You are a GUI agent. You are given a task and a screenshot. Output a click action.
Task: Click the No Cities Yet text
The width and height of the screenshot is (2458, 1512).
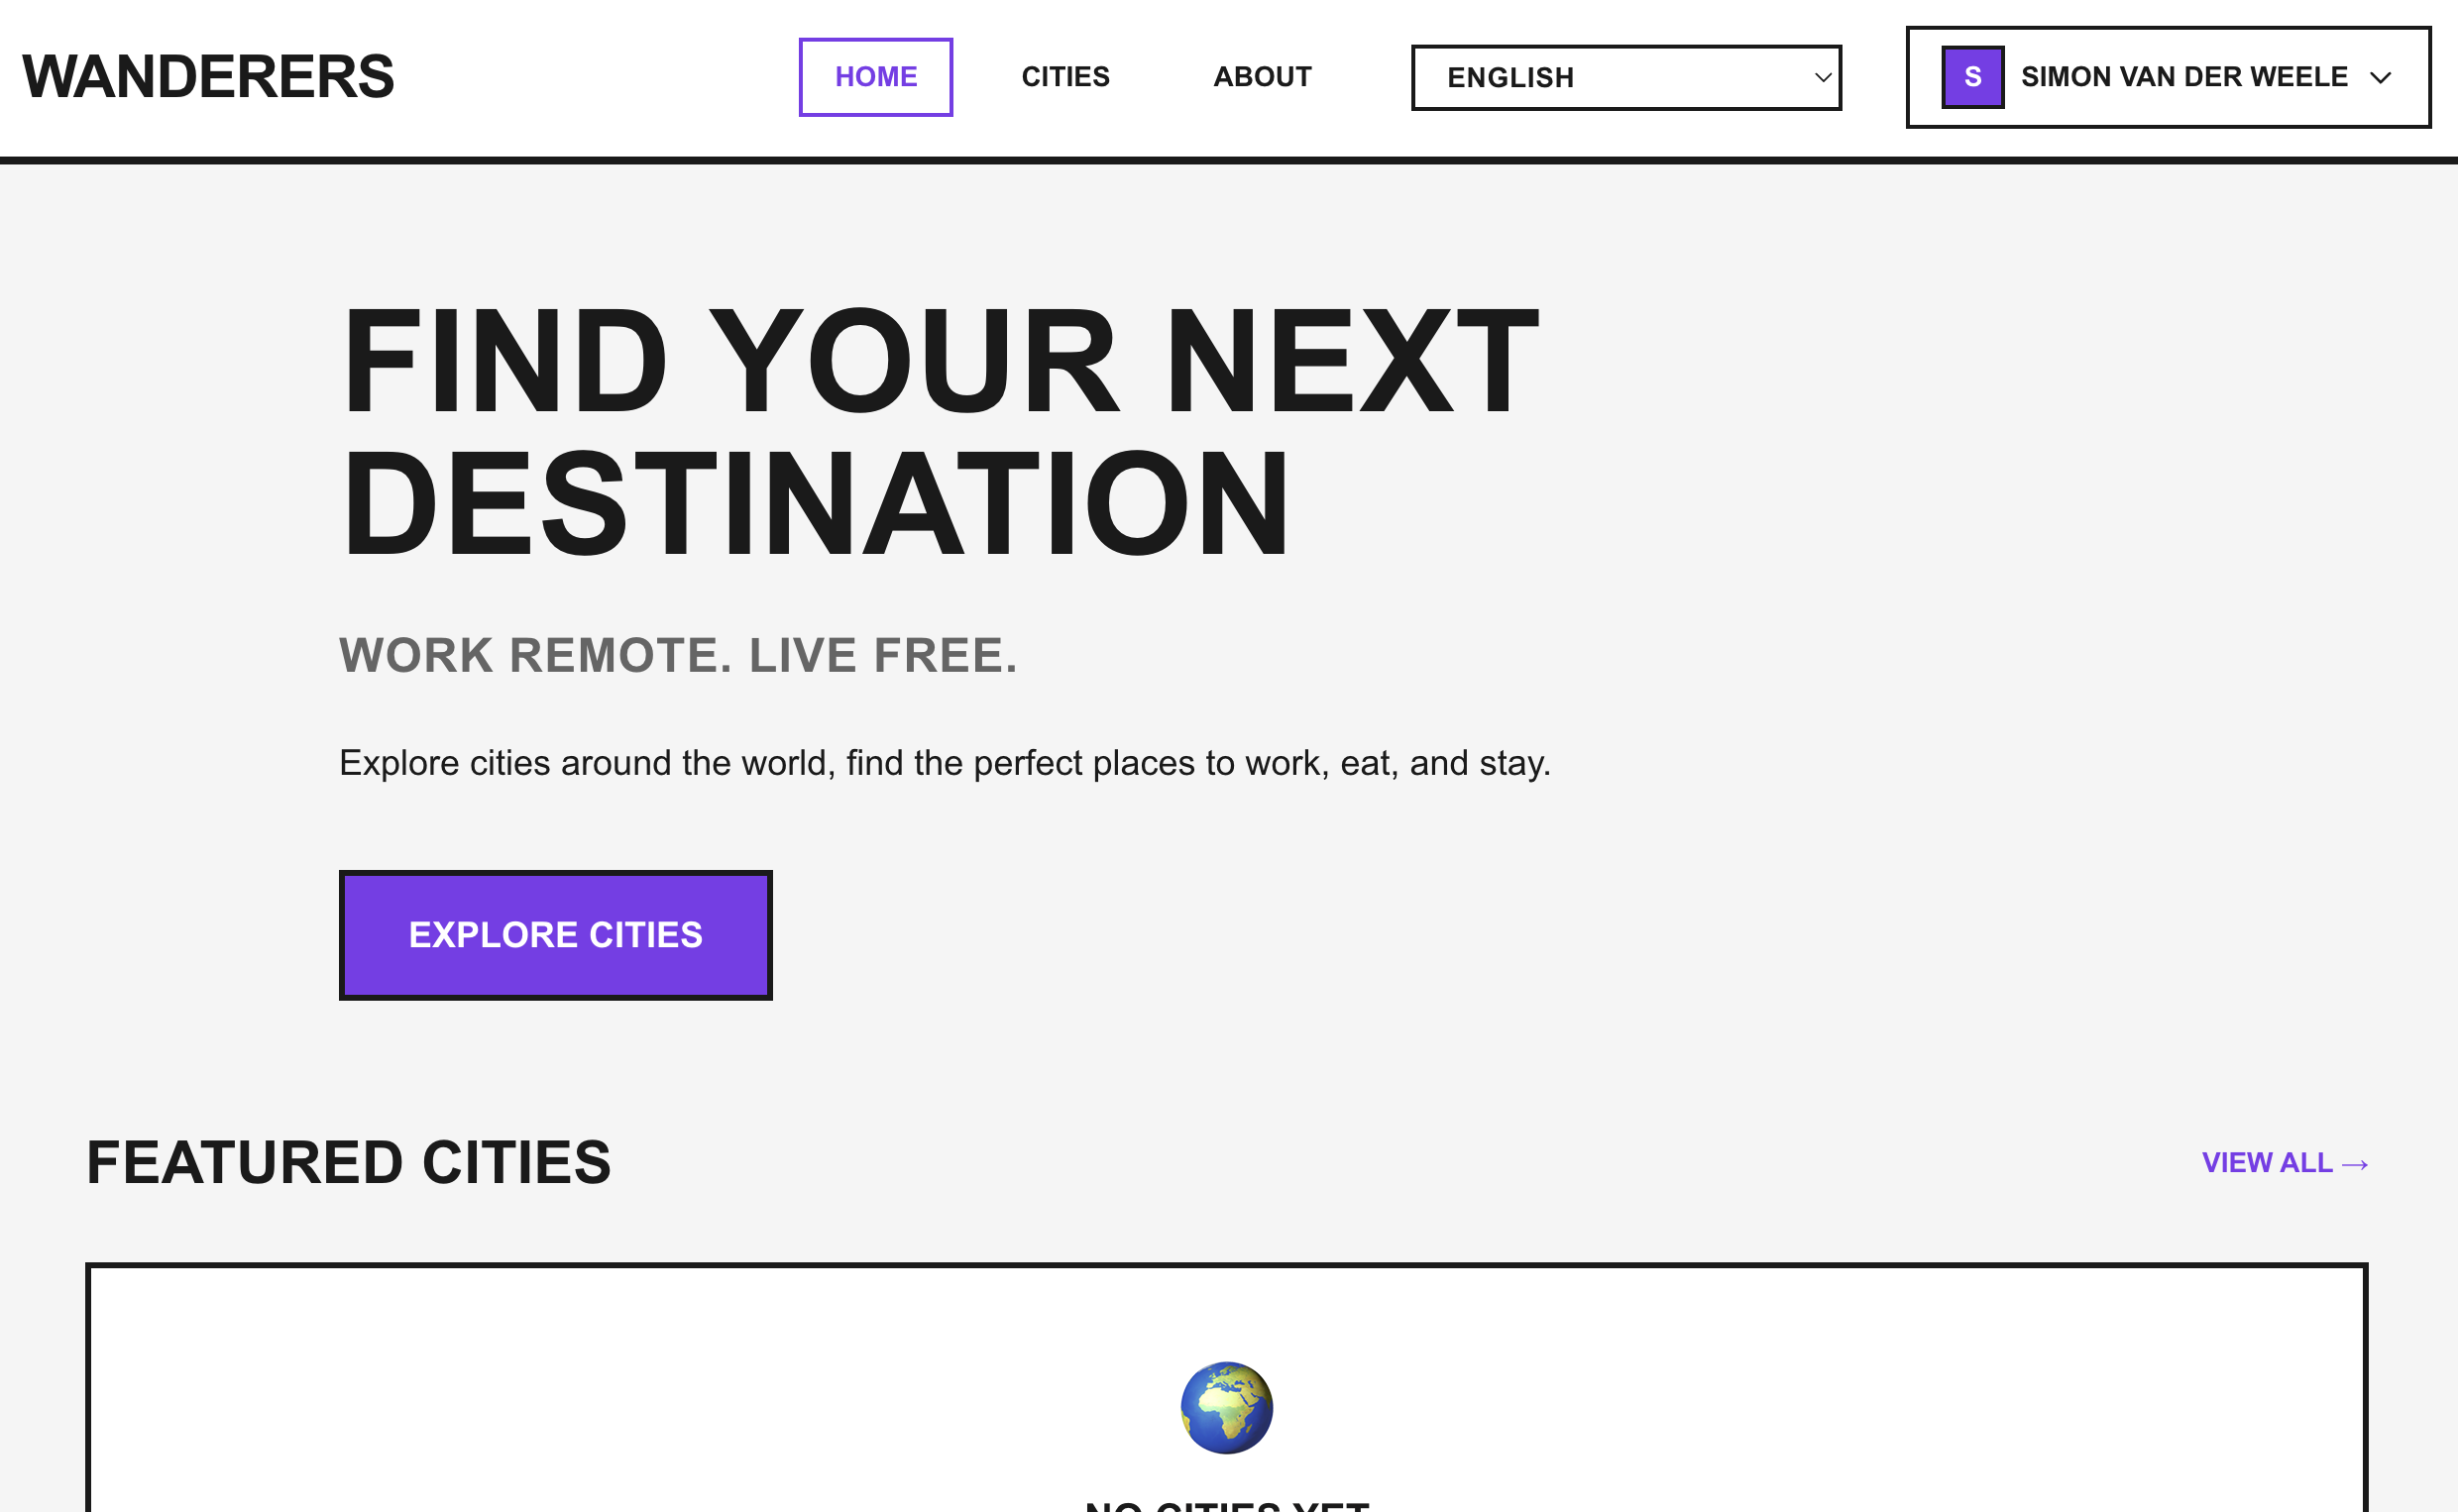click(x=1227, y=1502)
